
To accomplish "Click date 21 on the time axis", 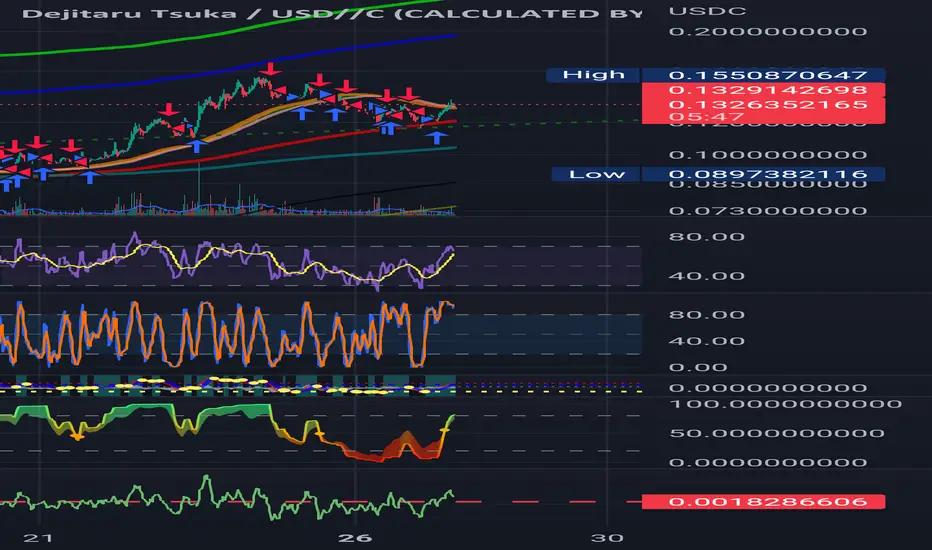I will [x=38, y=538].
